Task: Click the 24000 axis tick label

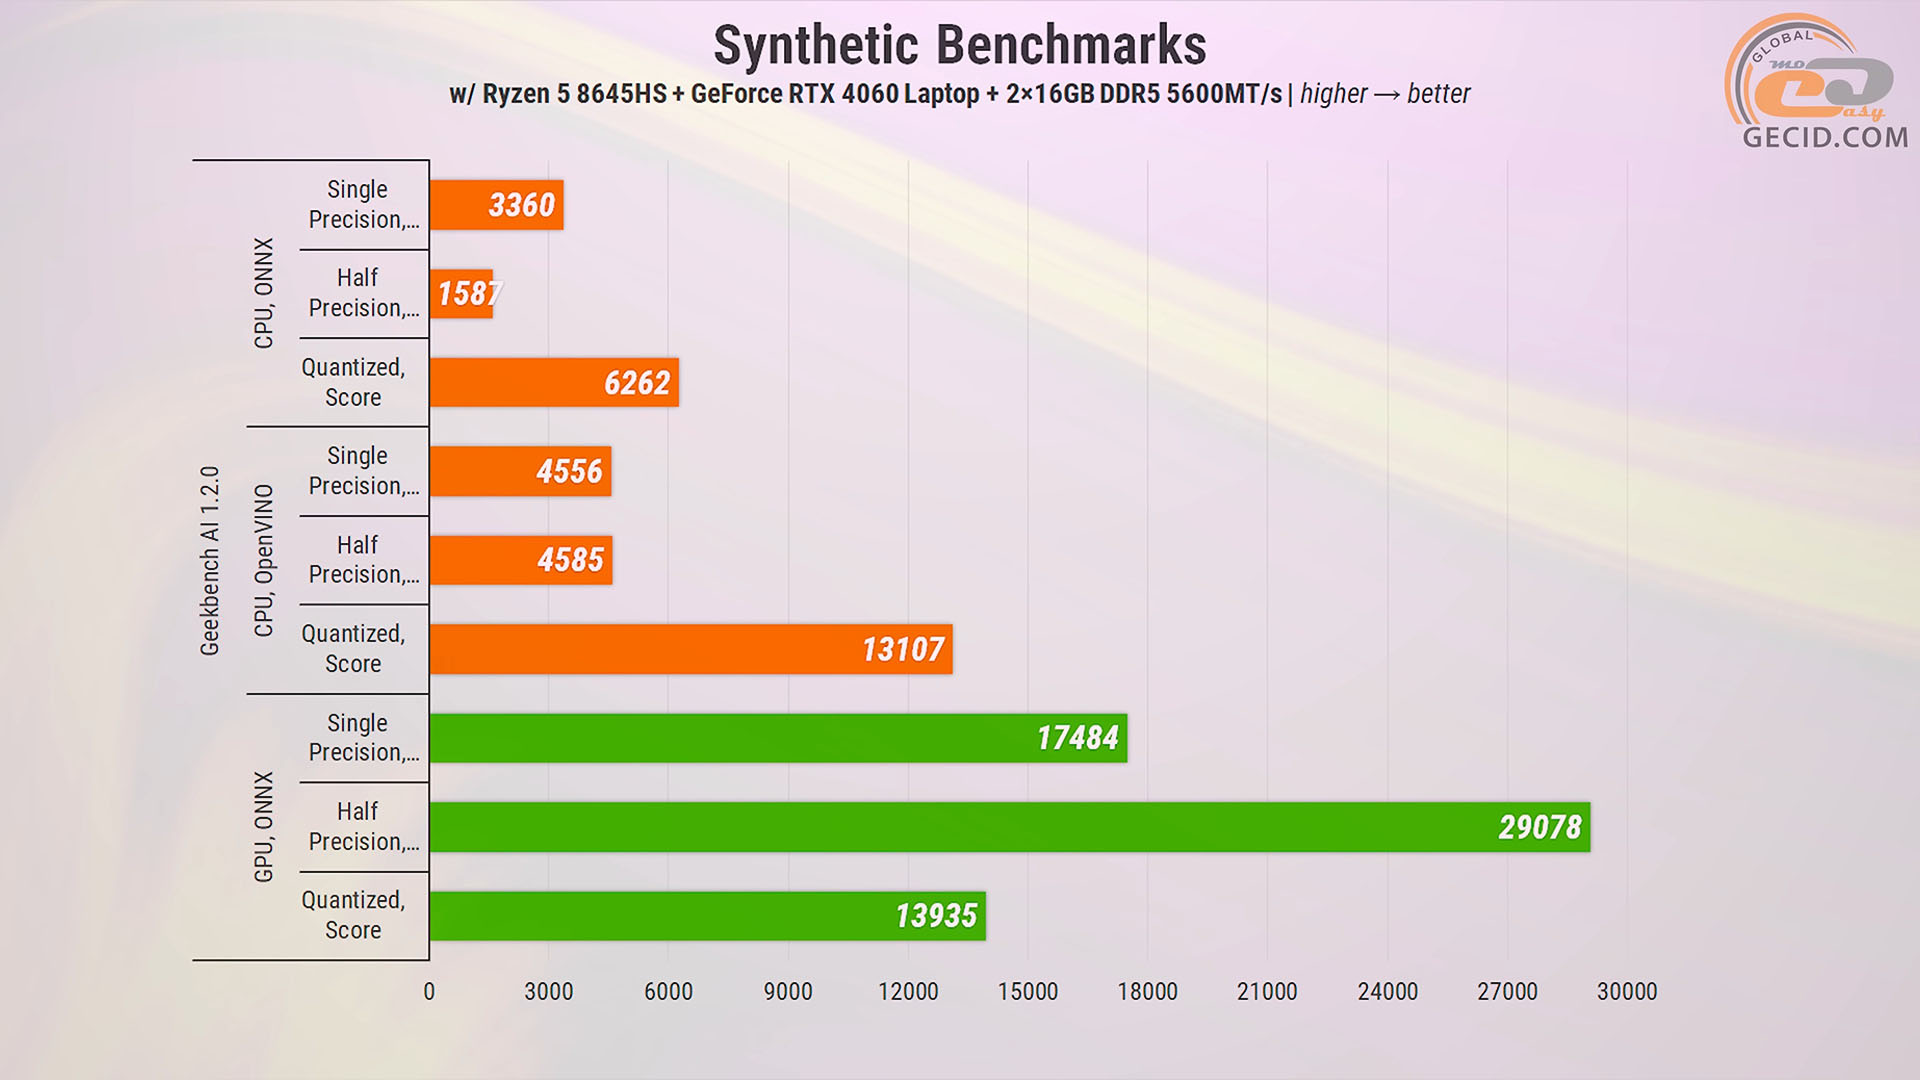Action: (1387, 992)
